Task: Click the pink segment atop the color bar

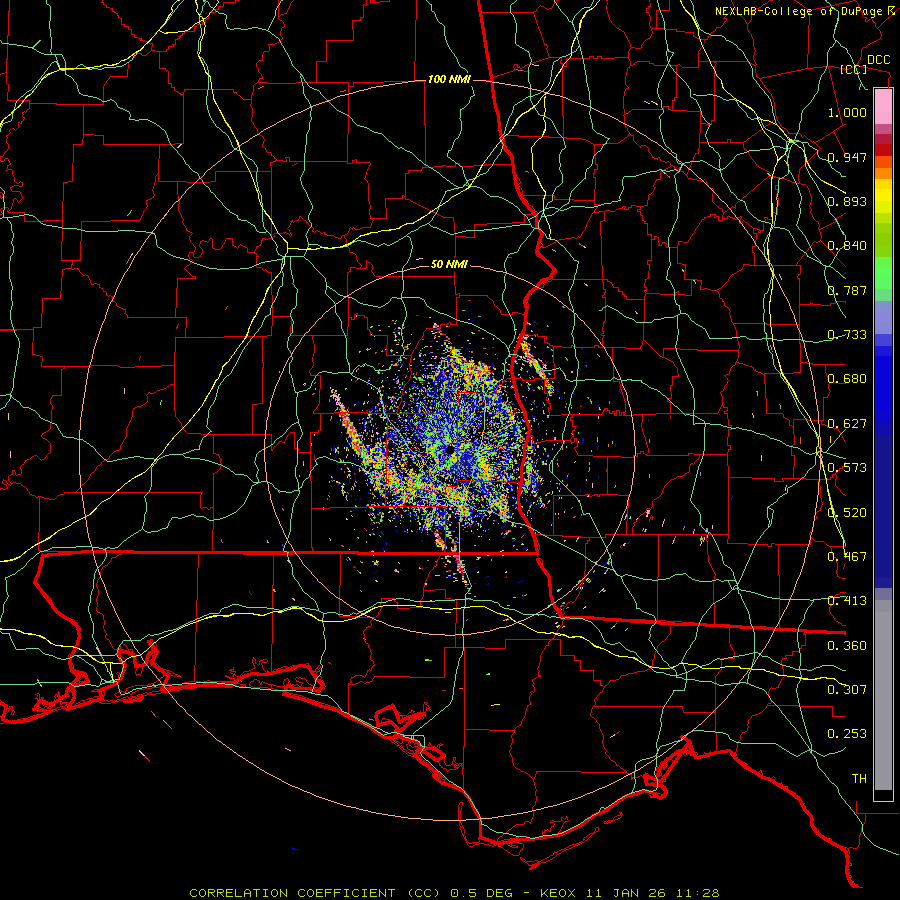Action: pos(883,107)
